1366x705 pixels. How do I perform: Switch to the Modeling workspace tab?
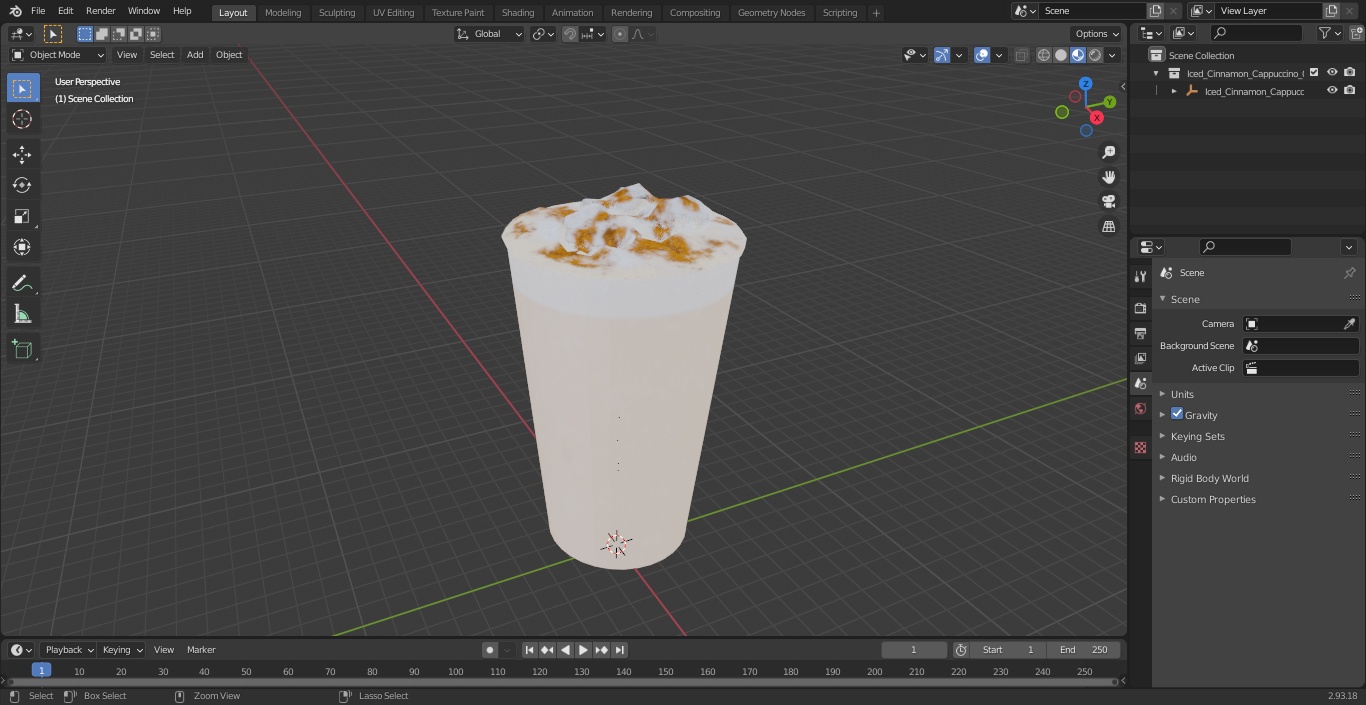[x=283, y=13]
